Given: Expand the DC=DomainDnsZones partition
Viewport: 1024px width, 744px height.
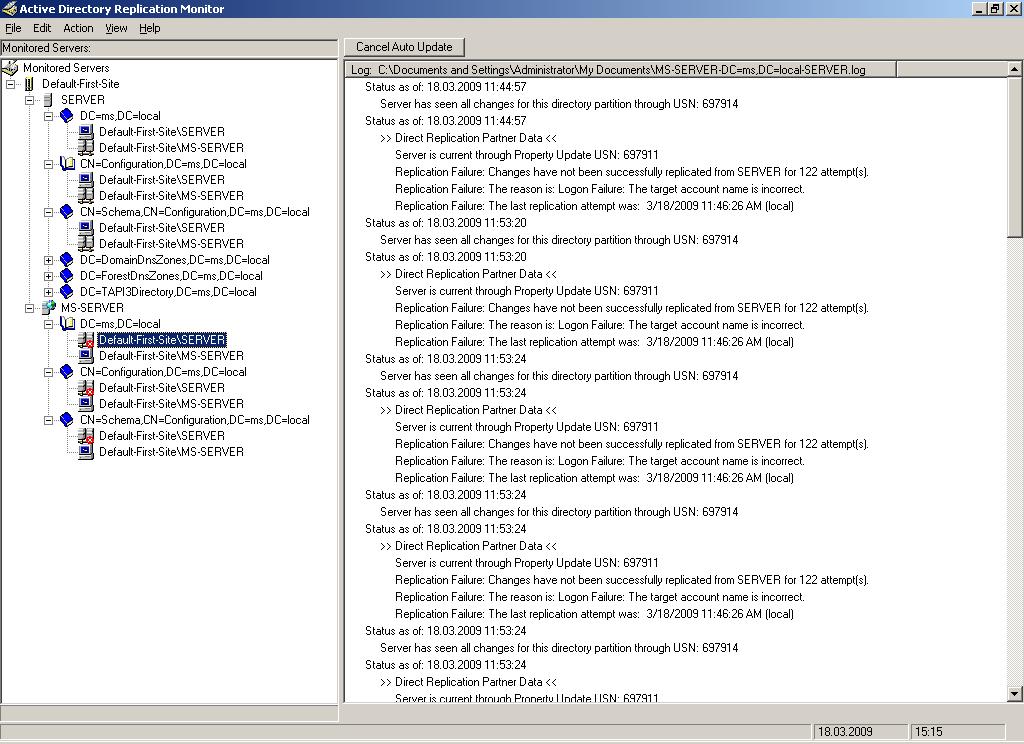Looking at the screenshot, I should (48, 260).
